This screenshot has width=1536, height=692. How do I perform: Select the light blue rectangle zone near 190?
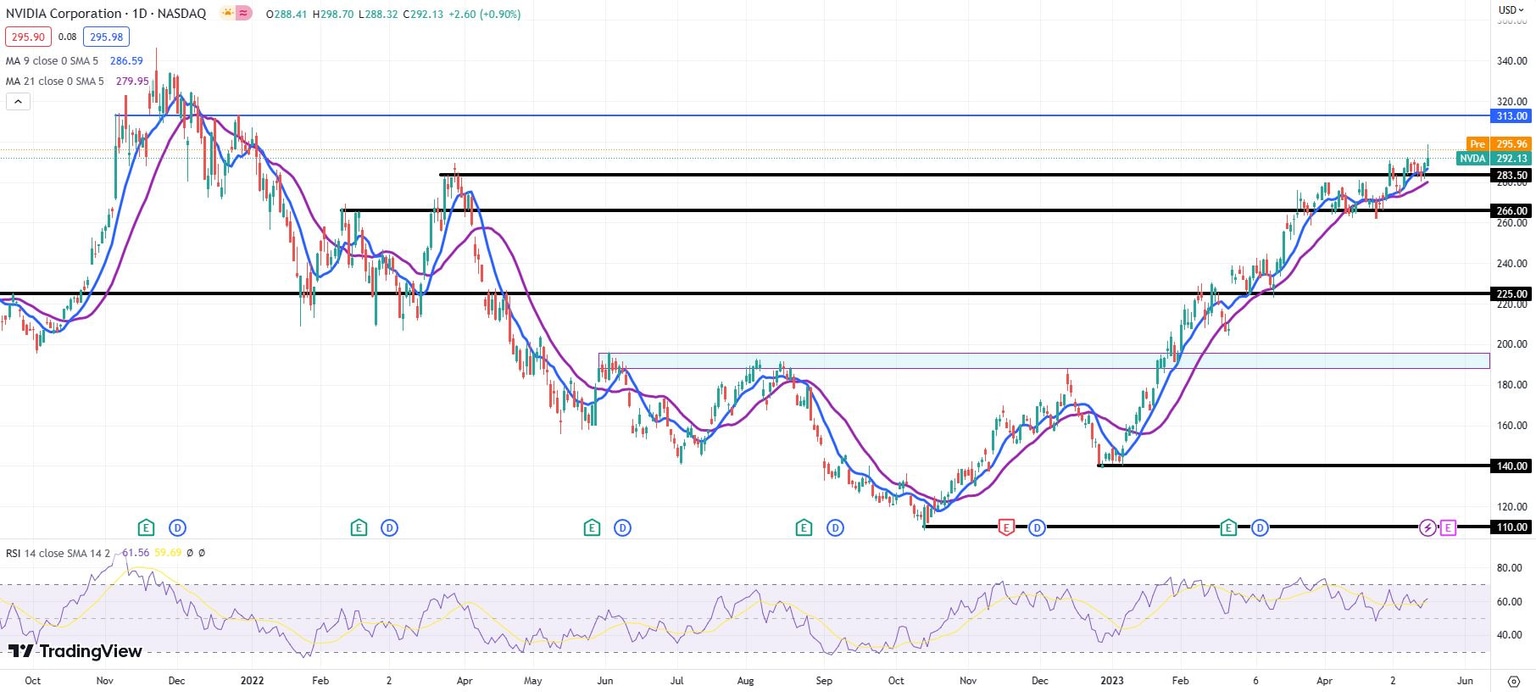[1044, 360]
